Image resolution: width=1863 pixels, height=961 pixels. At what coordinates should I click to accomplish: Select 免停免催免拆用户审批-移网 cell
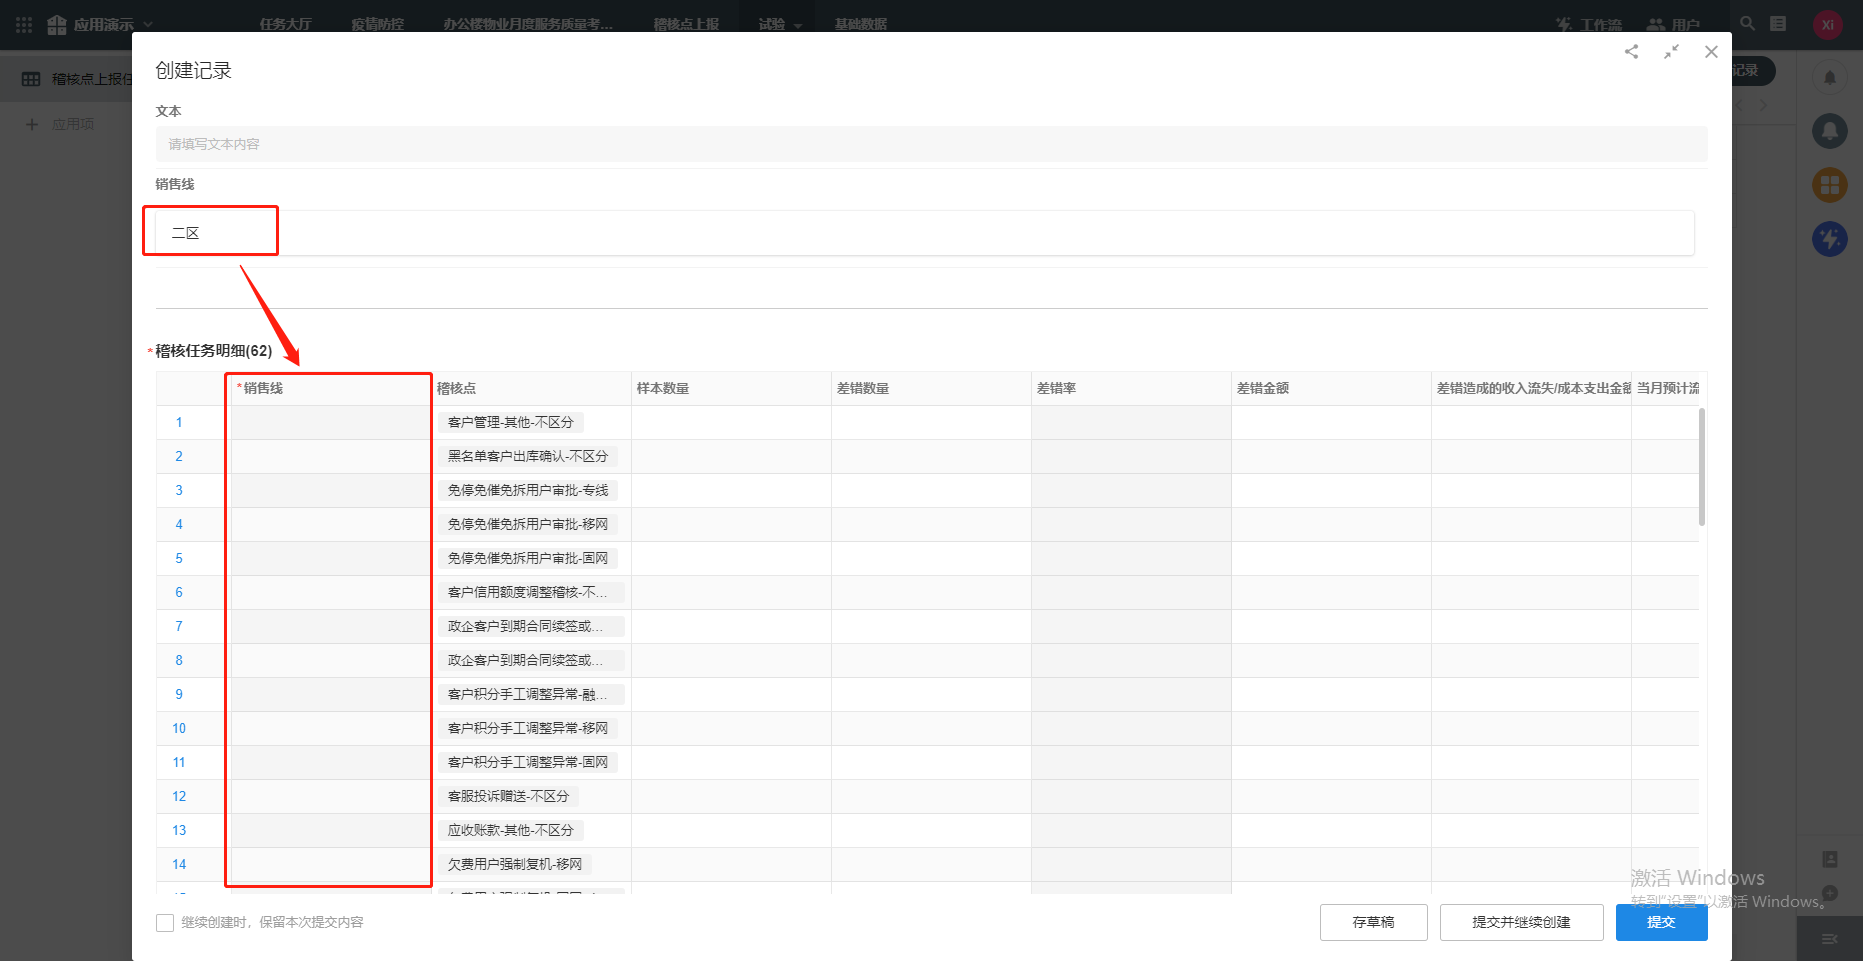click(x=528, y=525)
